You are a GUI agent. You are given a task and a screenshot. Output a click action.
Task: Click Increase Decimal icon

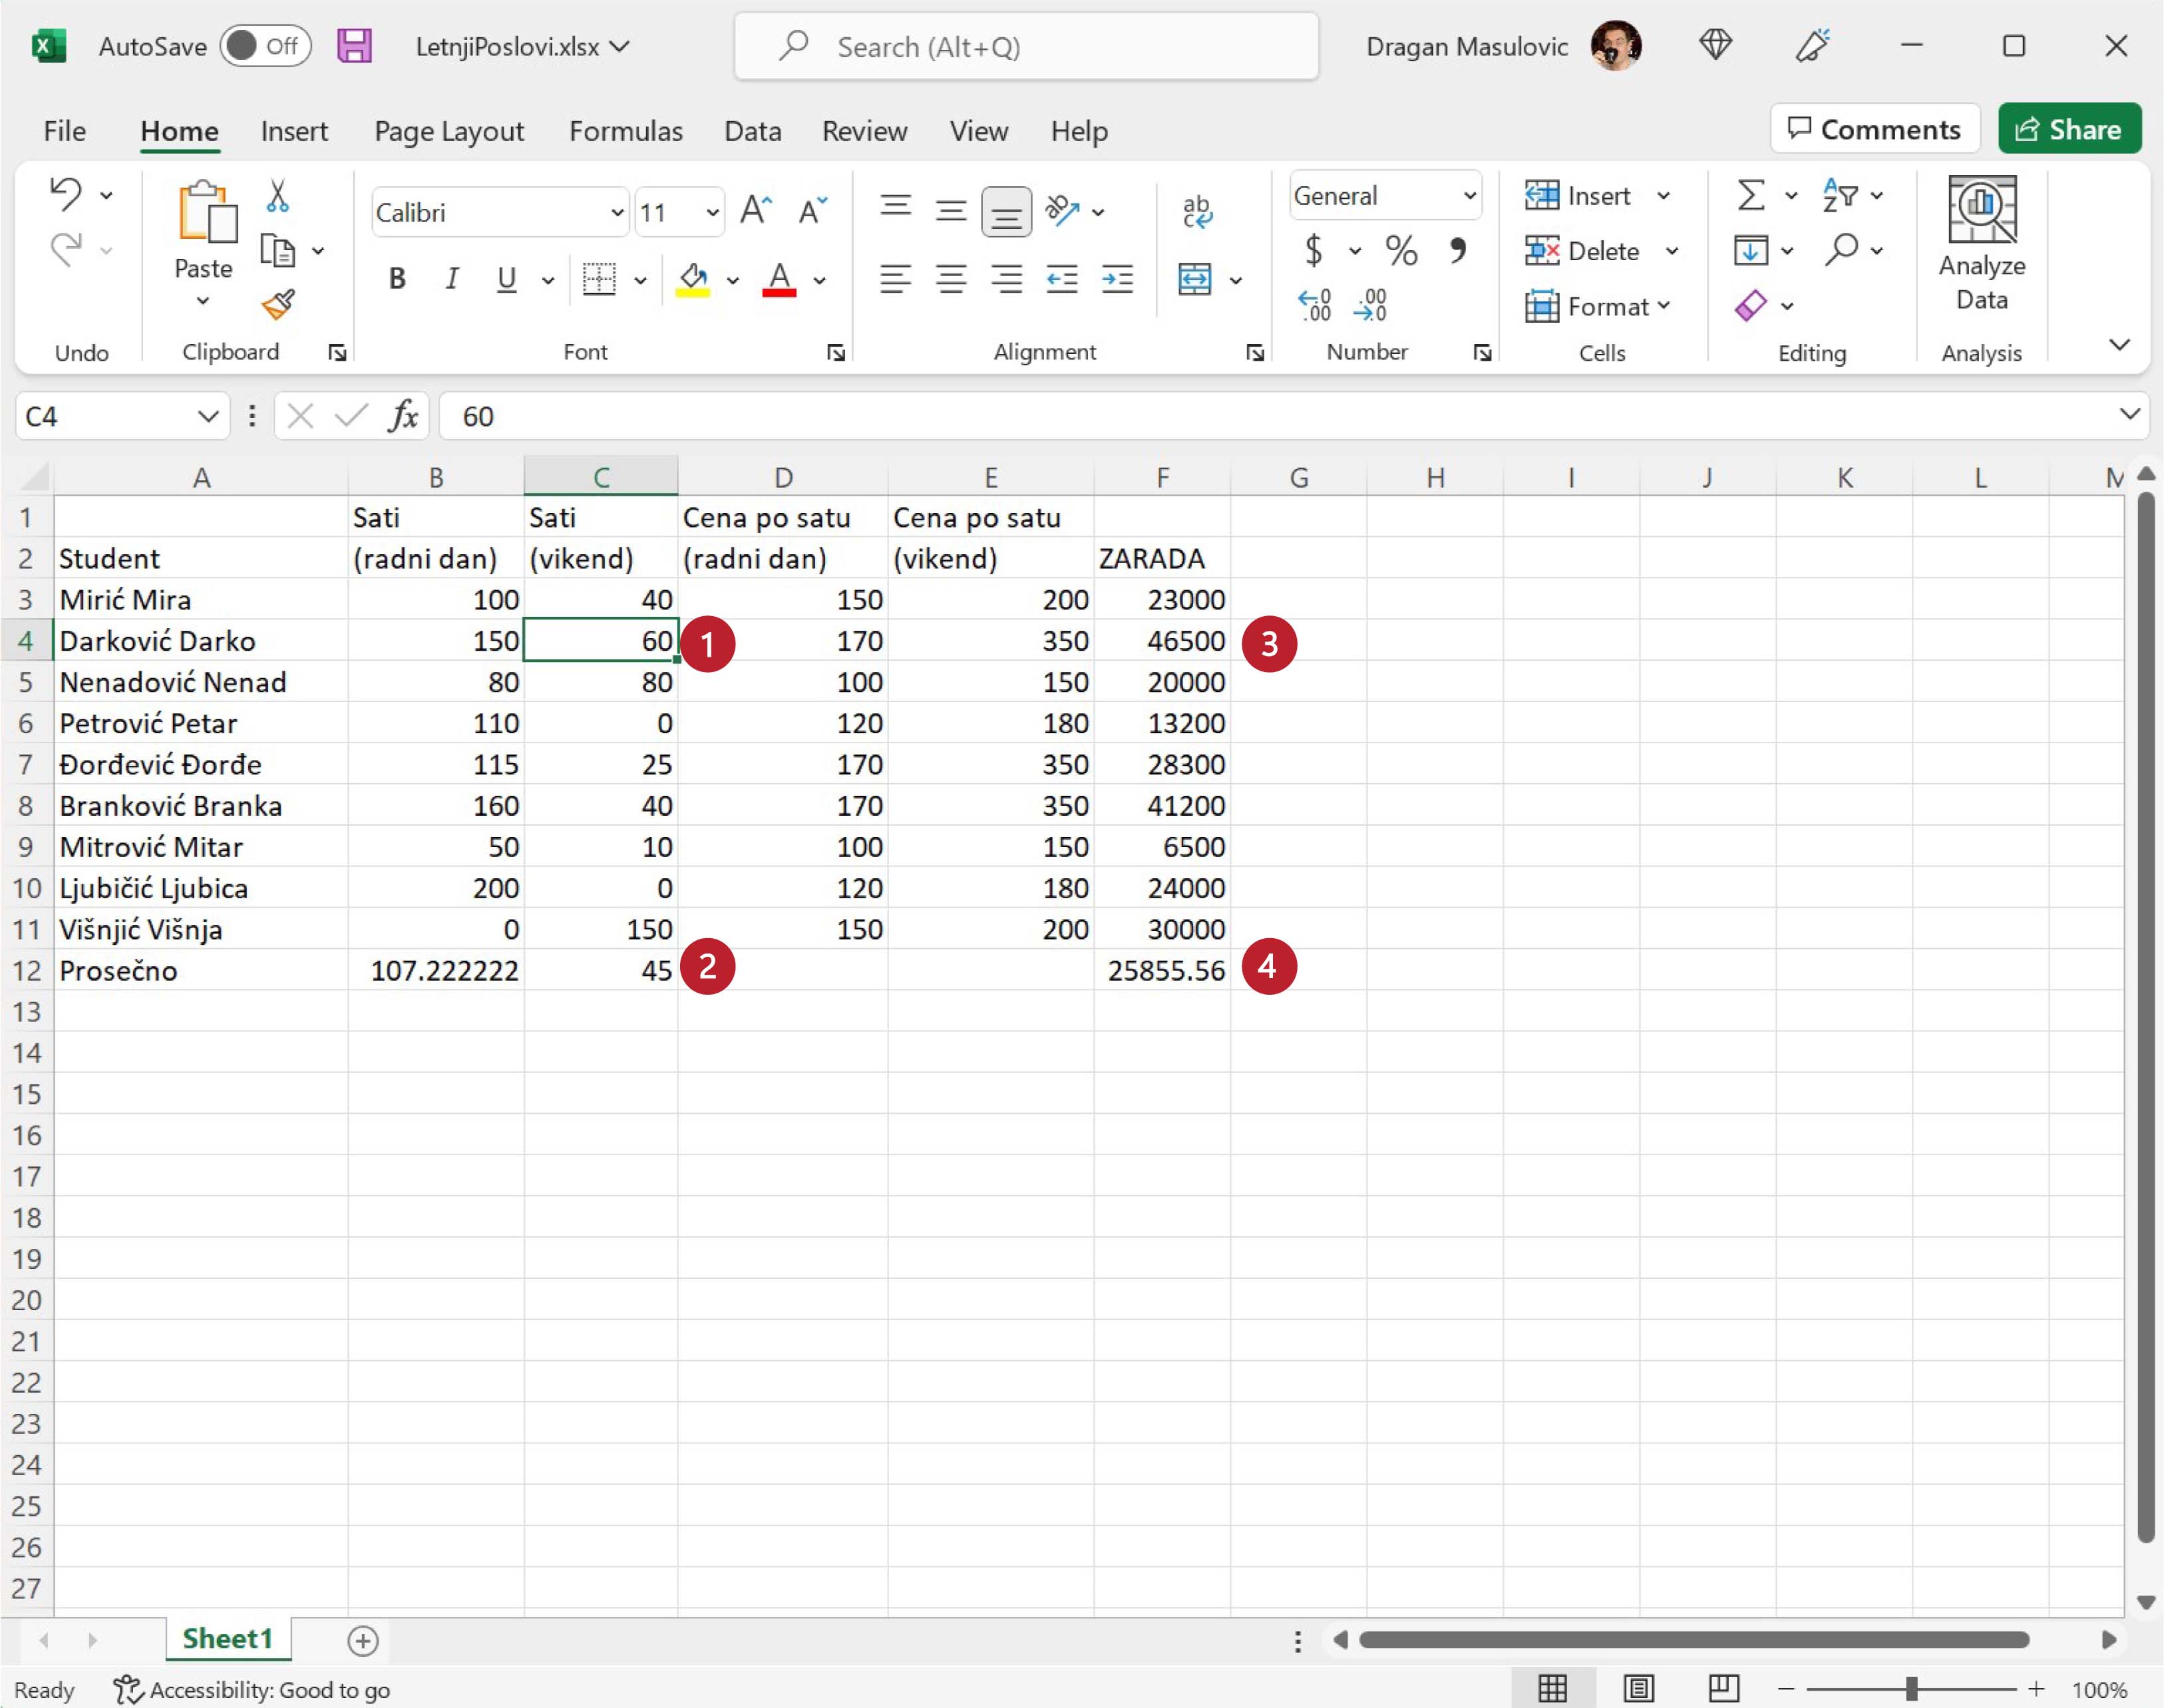pyautogui.click(x=1314, y=304)
